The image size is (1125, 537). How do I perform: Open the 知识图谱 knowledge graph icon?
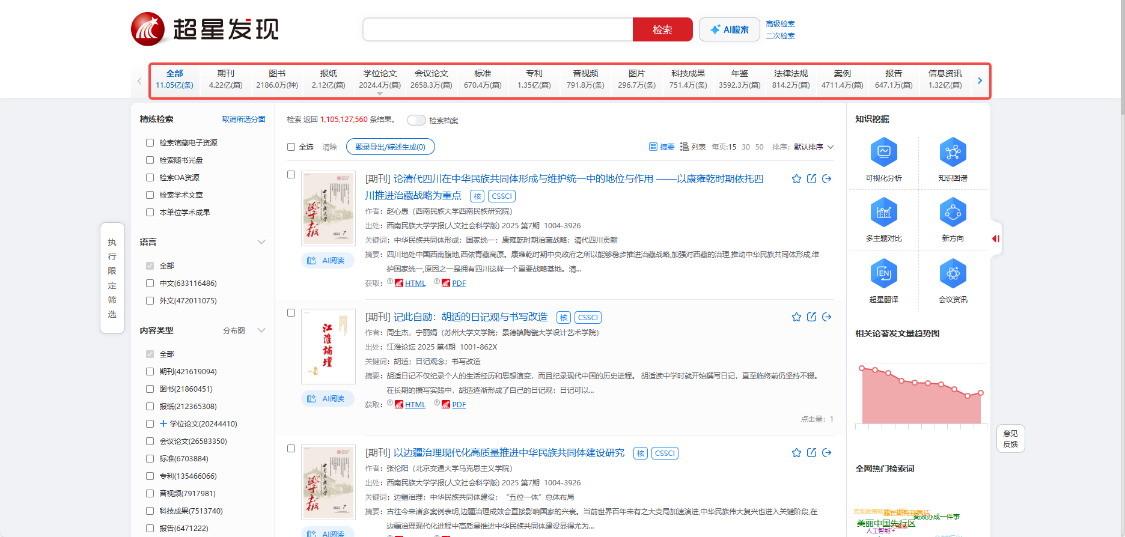pos(952,153)
